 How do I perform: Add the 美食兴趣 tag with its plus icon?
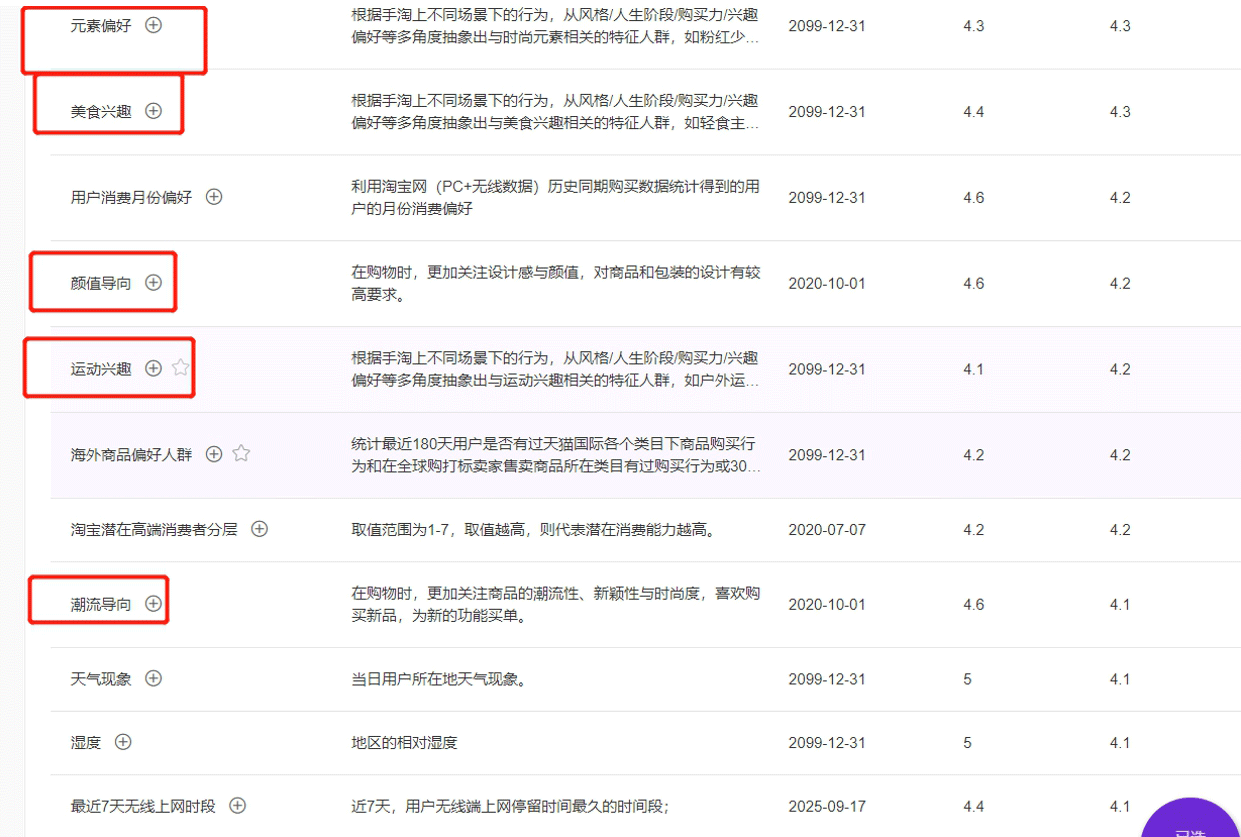point(153,111)
